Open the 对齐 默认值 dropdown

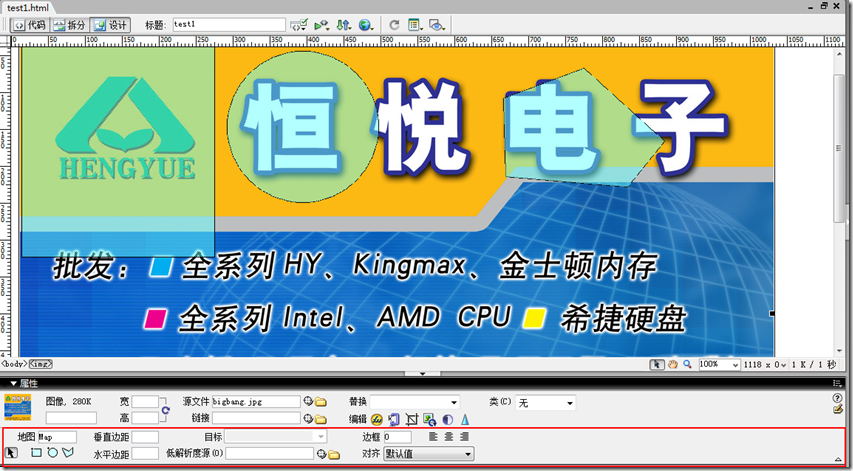(429, 454)
